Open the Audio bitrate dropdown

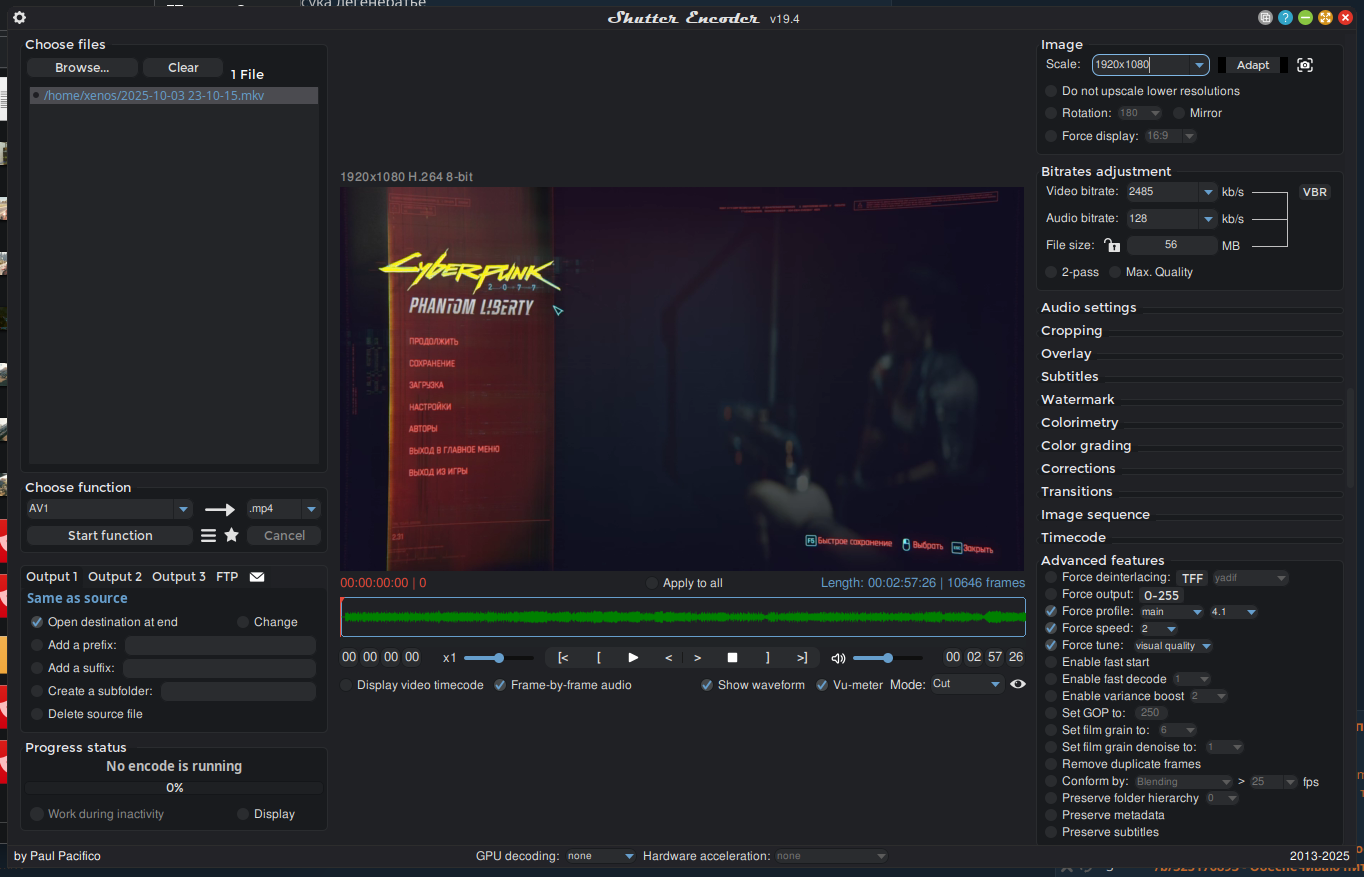tap(1208, 218)
